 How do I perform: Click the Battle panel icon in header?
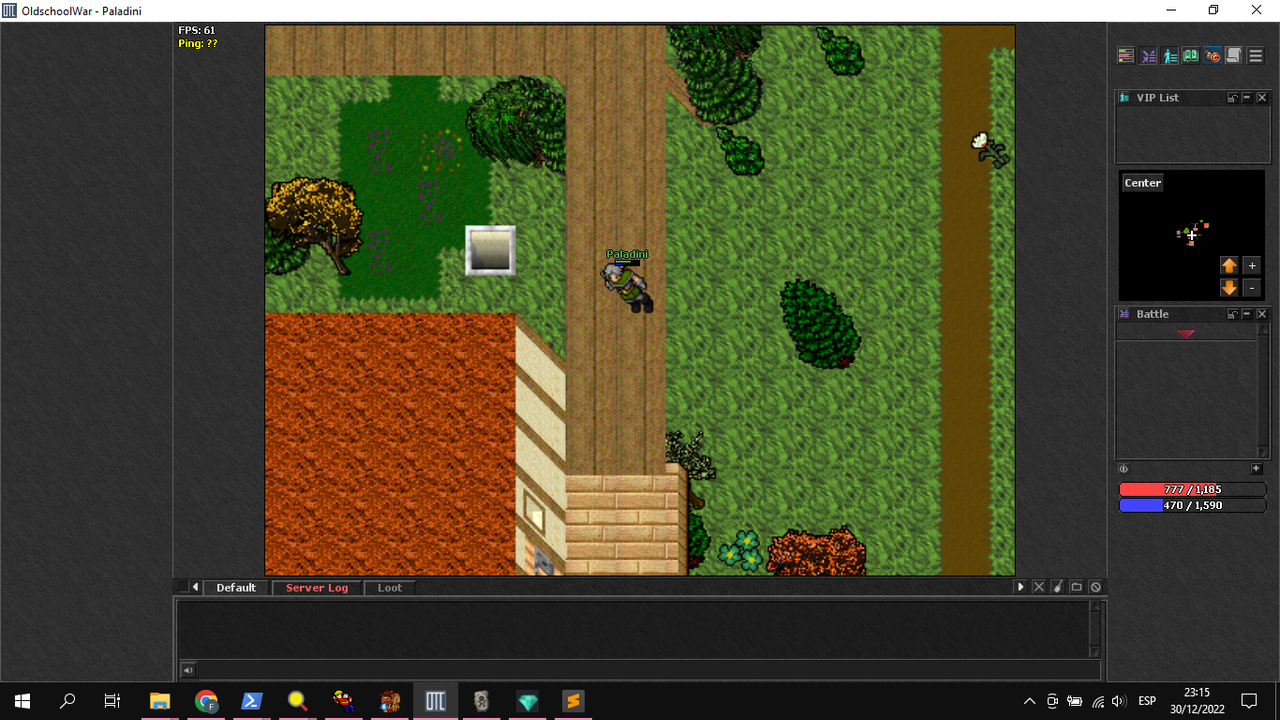tap(1125, 314)
